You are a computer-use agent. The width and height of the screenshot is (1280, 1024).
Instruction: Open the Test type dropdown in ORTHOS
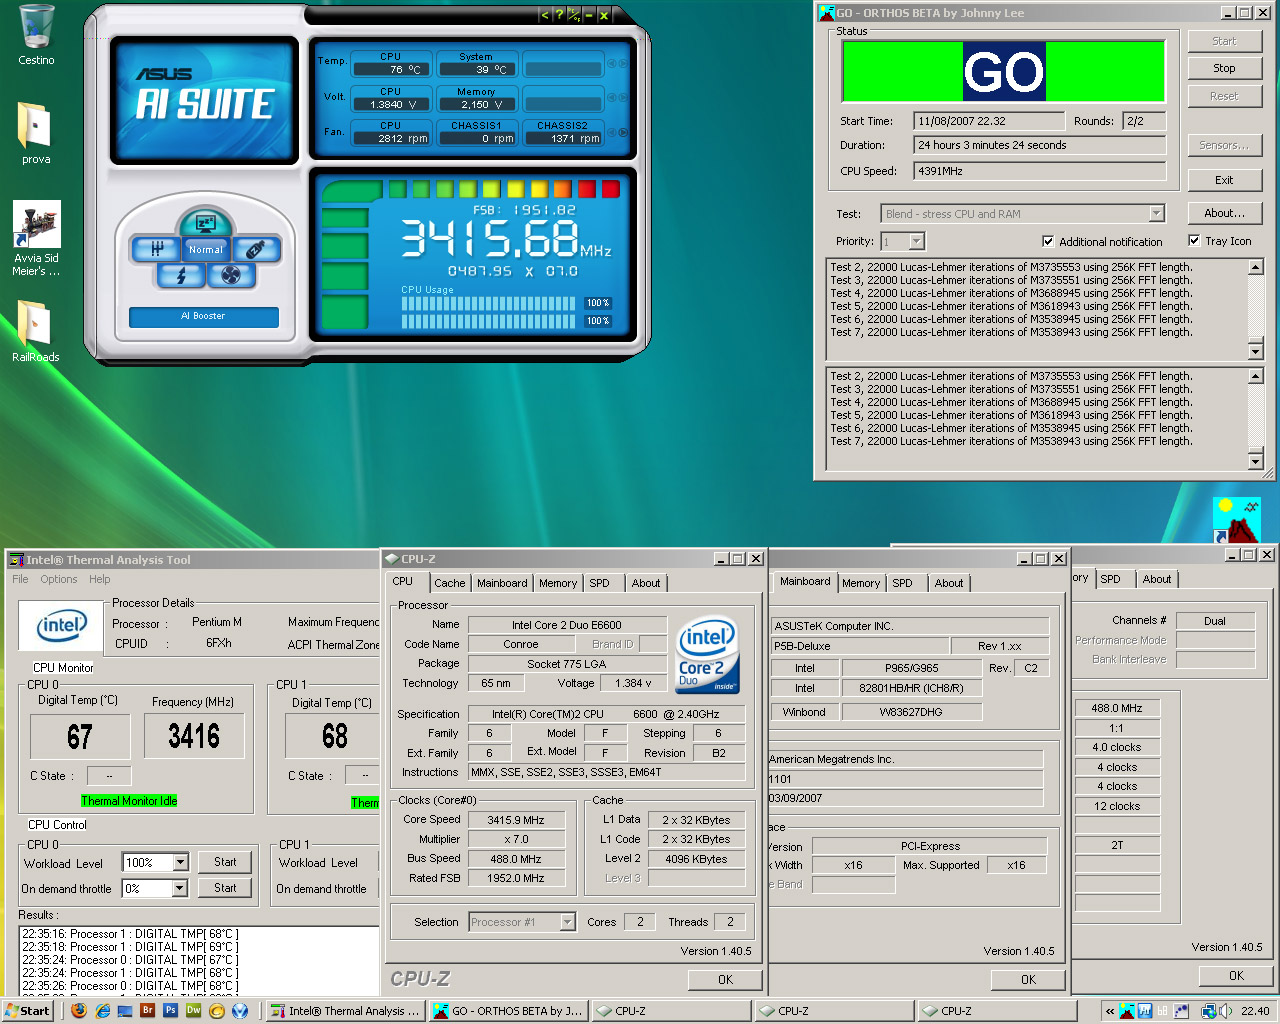click(x=1157, y=213)
